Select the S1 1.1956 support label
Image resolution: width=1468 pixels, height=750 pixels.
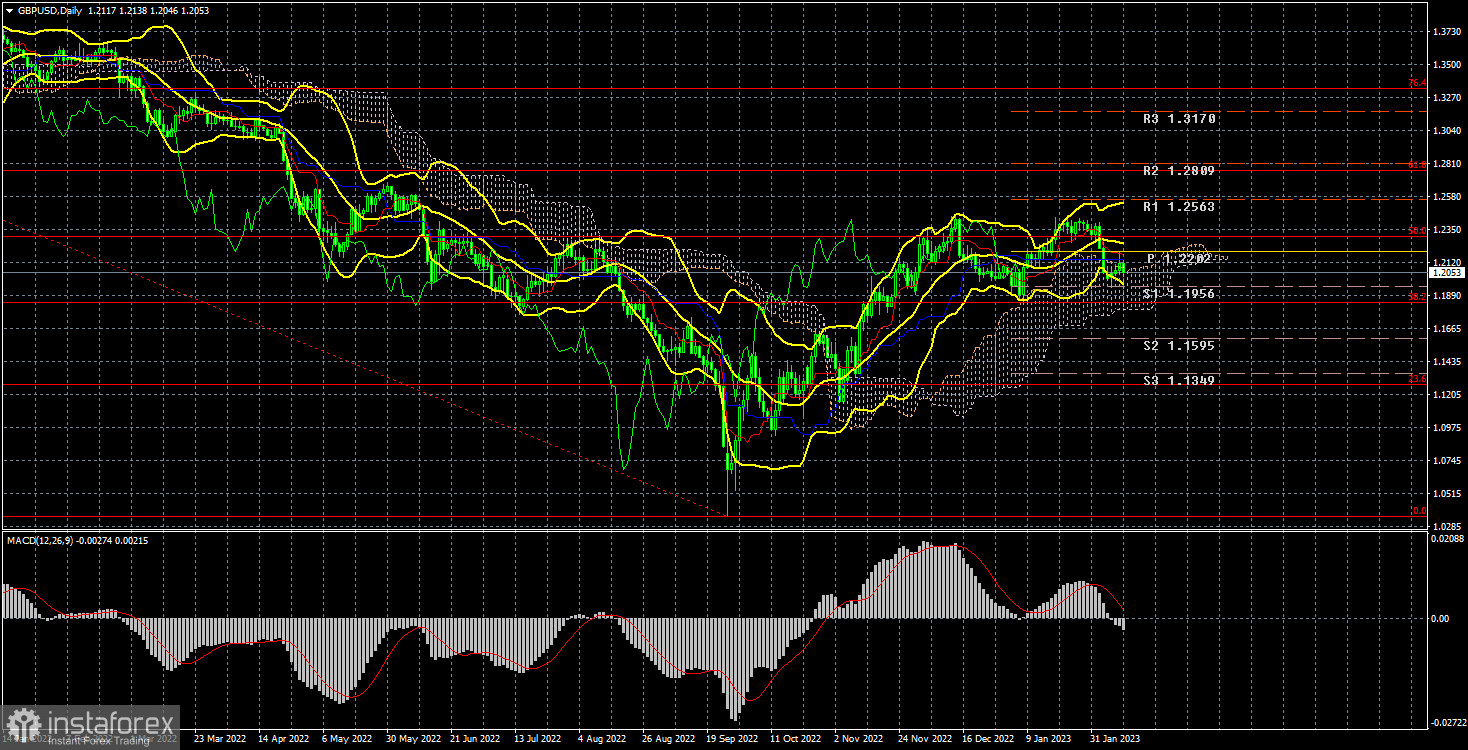[1179, 294]
